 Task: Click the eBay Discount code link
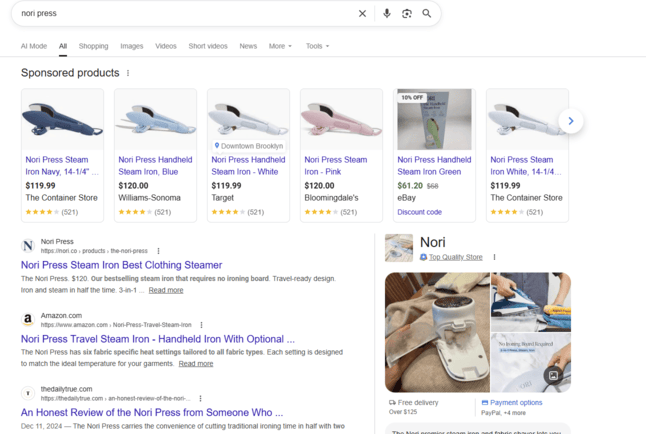click(419, 212)
